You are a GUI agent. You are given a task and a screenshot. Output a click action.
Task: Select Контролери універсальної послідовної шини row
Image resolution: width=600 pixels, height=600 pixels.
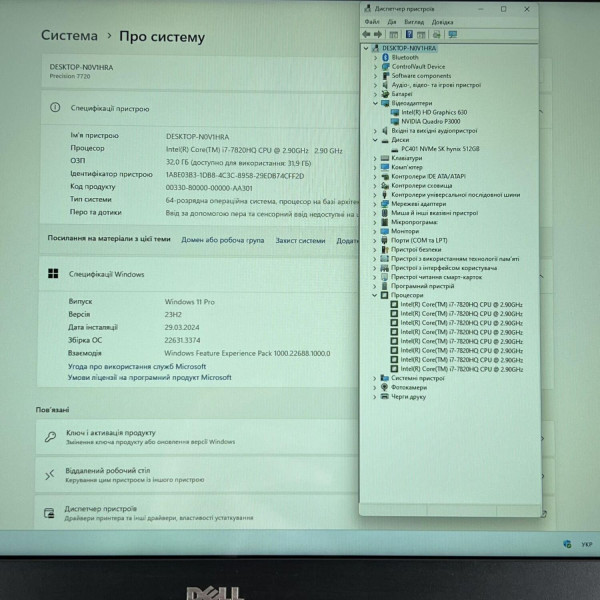point(455,195)
